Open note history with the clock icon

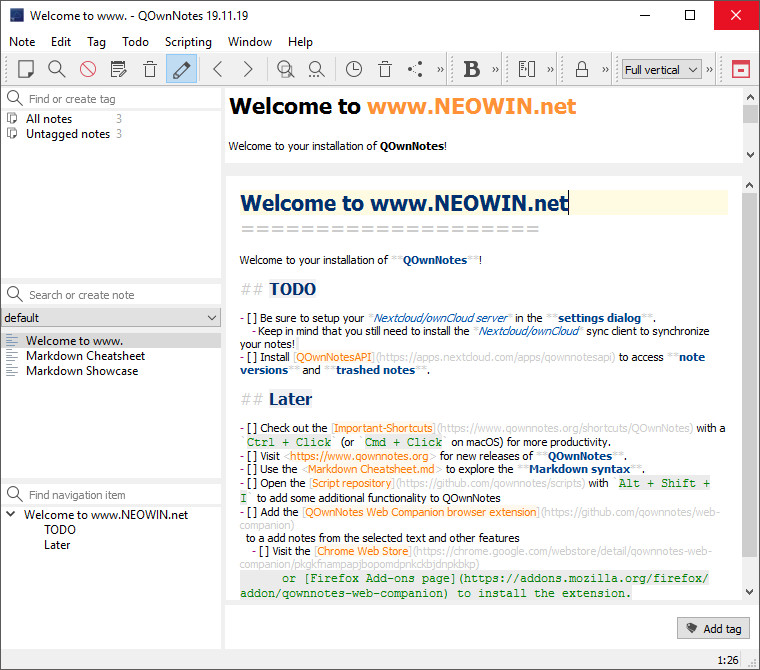354,69
